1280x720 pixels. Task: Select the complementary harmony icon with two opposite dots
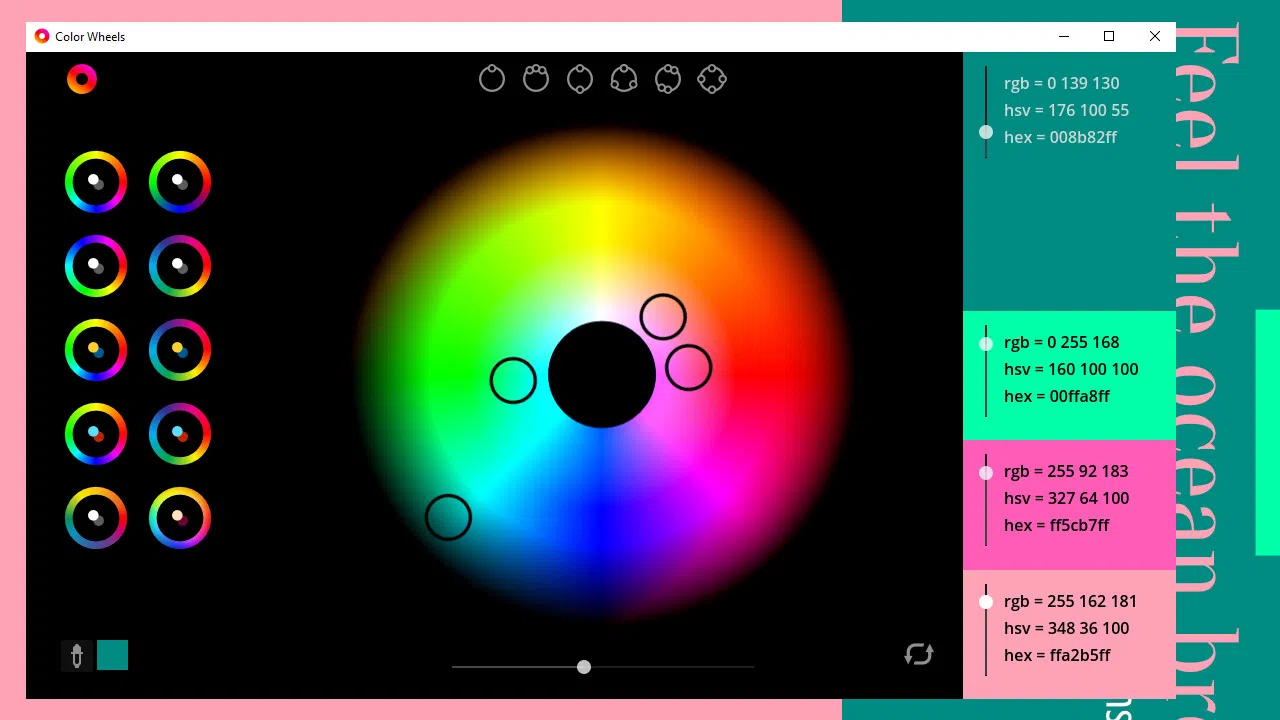[x=580, y=78]
